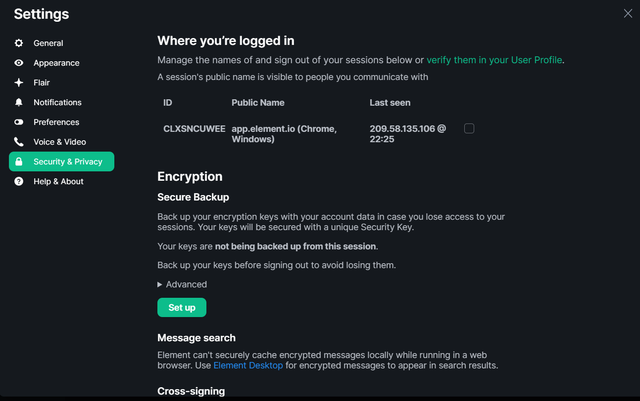The height and width of the screenshot is (401, 640).
Task: Click the Security & Privacy lock icon
Action: tap(19, 162)
